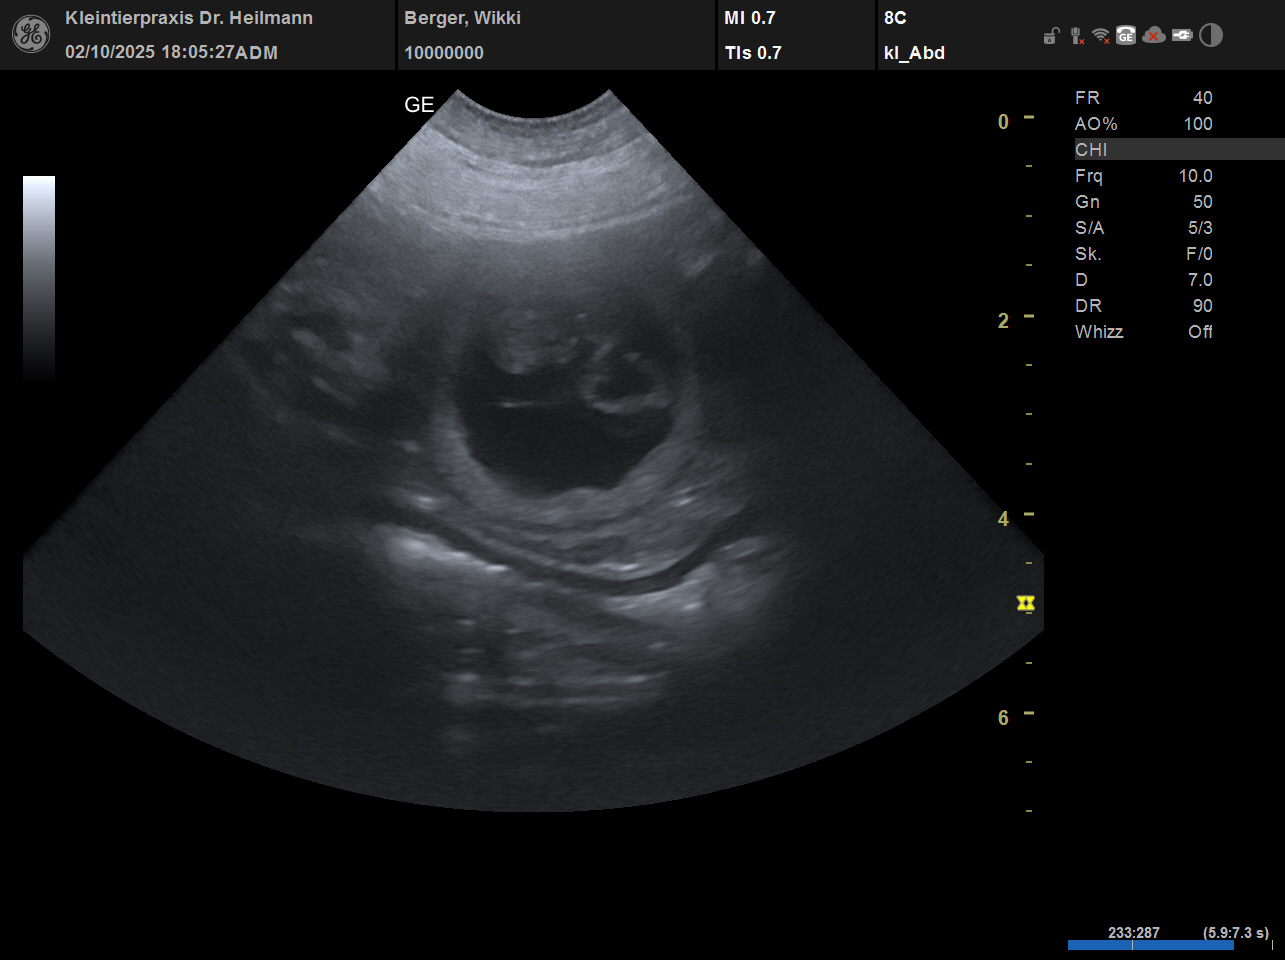Screen dimensions: 1285x960
Task: Click patient name Berger, Wikki
Action: point(462,18)
